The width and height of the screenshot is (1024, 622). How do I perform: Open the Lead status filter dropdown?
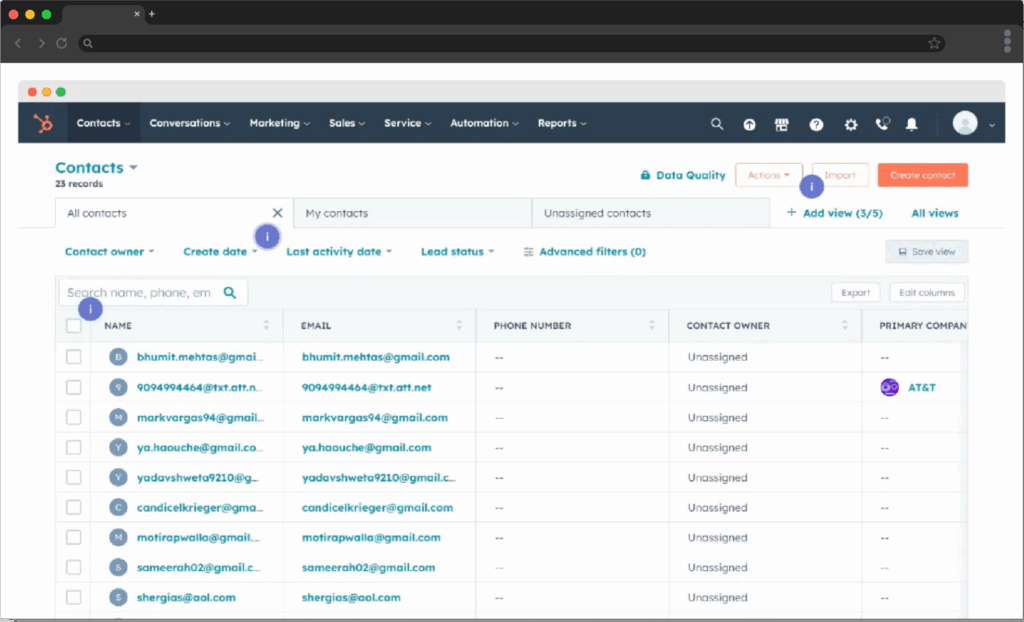coord(458,252)
